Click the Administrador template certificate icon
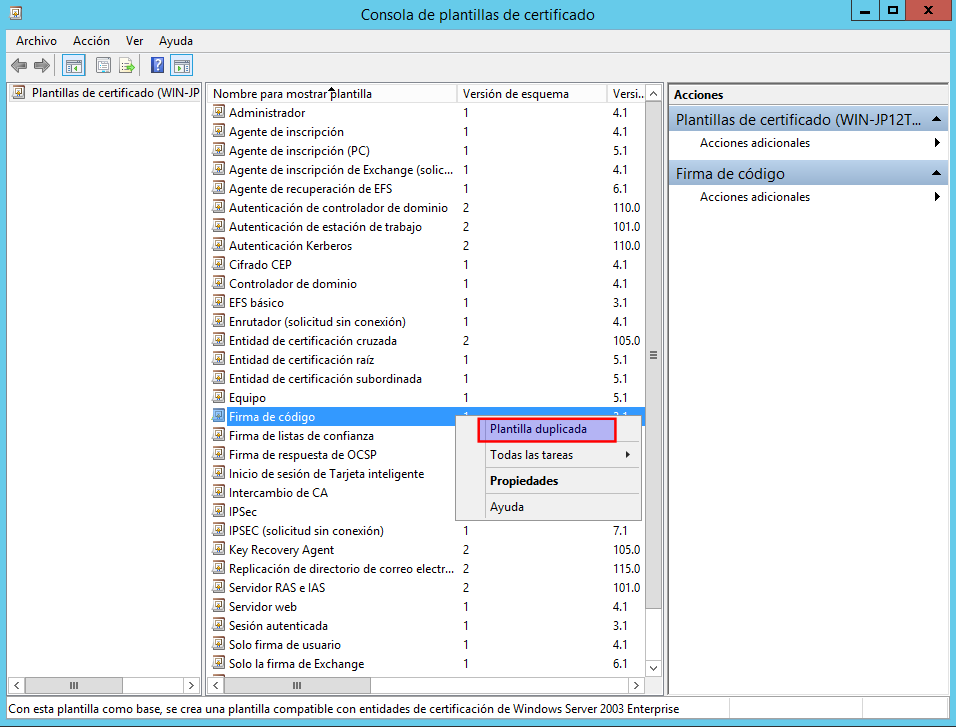Screen dimensions: 956x727 pos(219,113)
